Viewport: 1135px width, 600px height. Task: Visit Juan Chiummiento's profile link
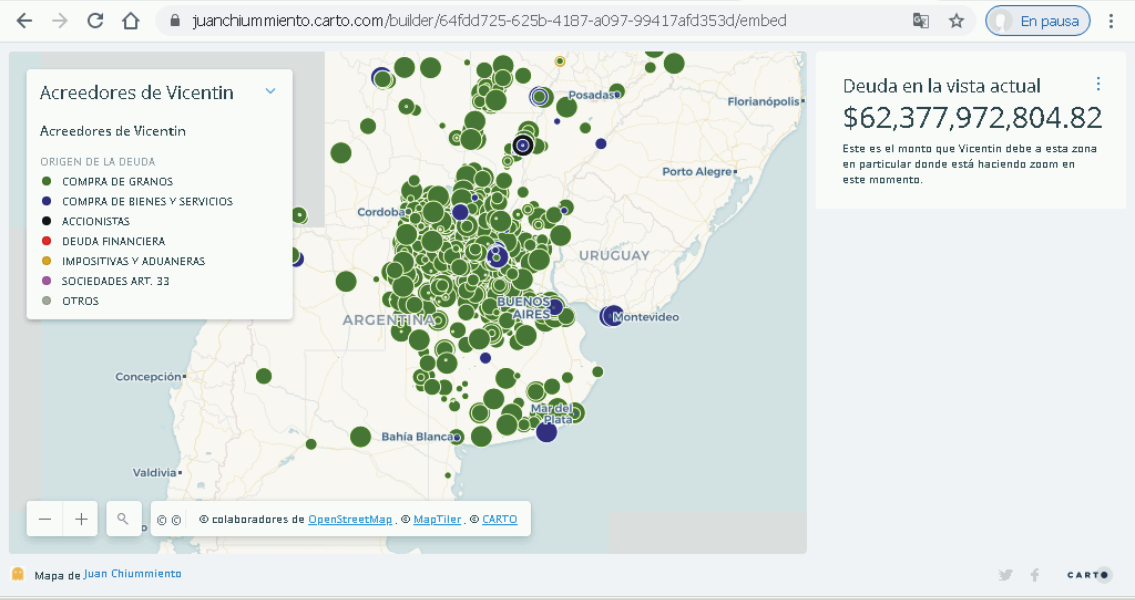132,574
